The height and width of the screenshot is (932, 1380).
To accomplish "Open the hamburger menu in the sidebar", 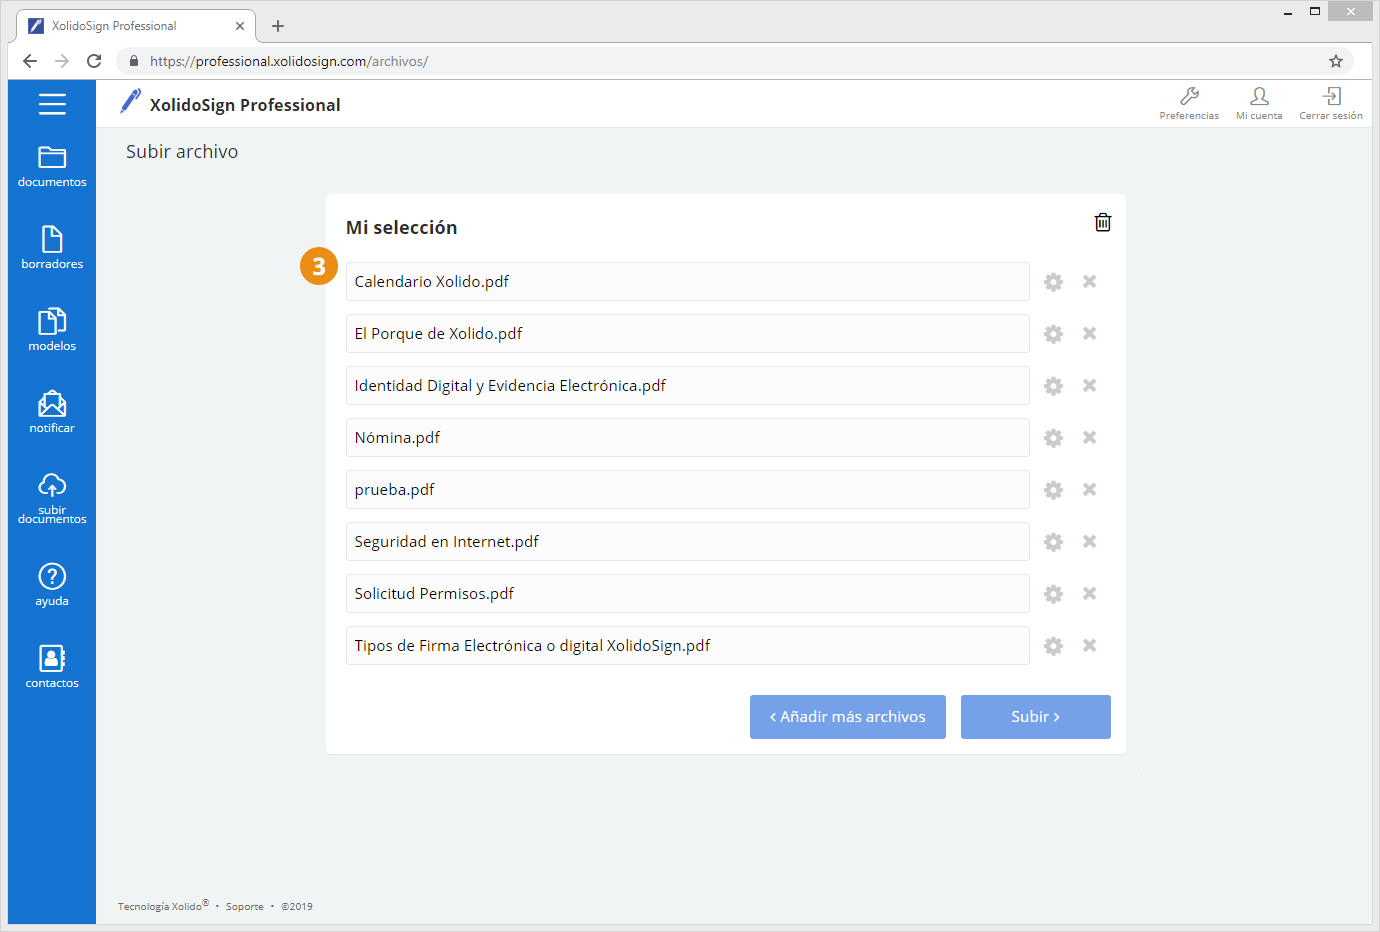I will click(52, 104).
